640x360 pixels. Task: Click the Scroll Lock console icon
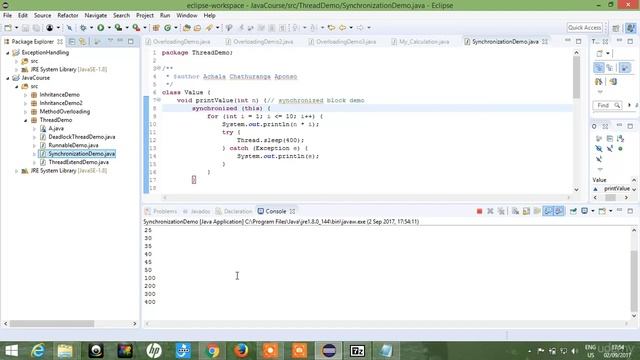526,211
